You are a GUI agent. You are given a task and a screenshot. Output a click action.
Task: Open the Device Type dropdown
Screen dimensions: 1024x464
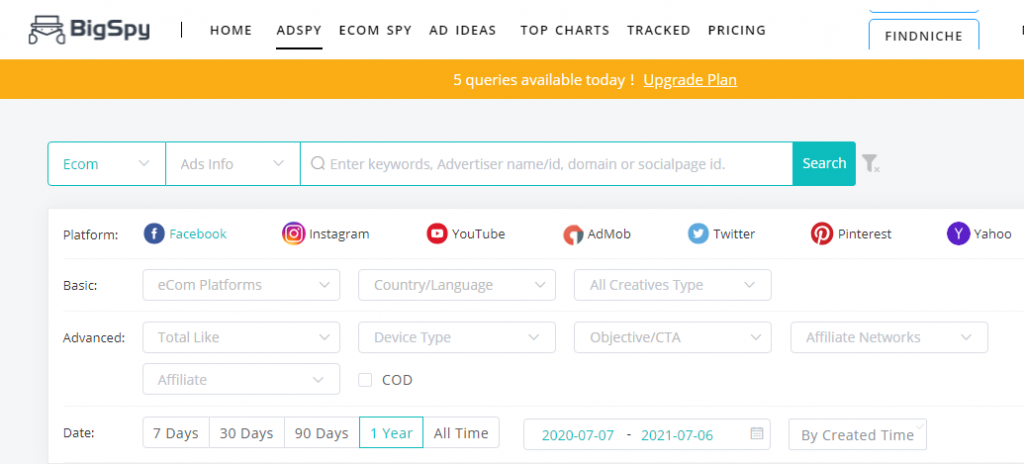tap(456, 337)
